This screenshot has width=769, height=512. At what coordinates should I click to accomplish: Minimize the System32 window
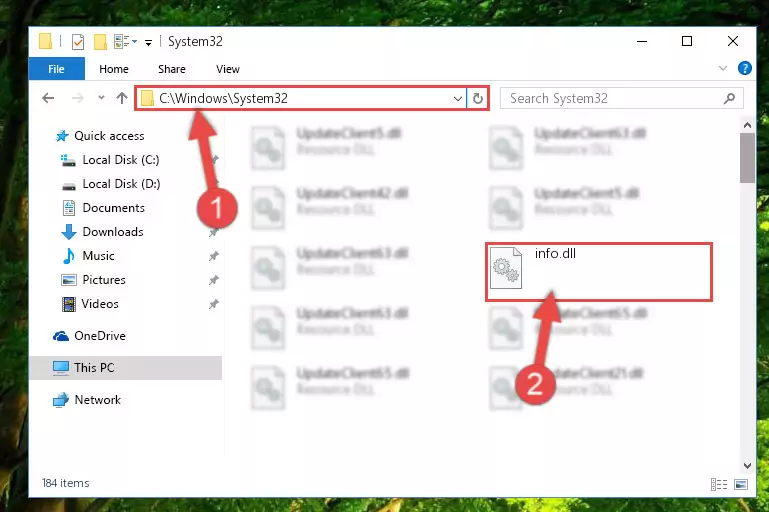pos(642,42)
